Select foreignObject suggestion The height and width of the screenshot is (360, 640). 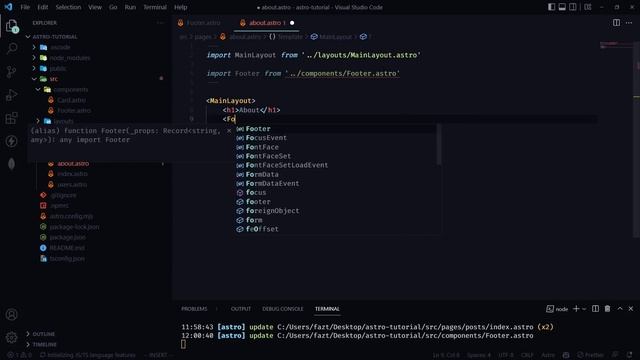336,211
